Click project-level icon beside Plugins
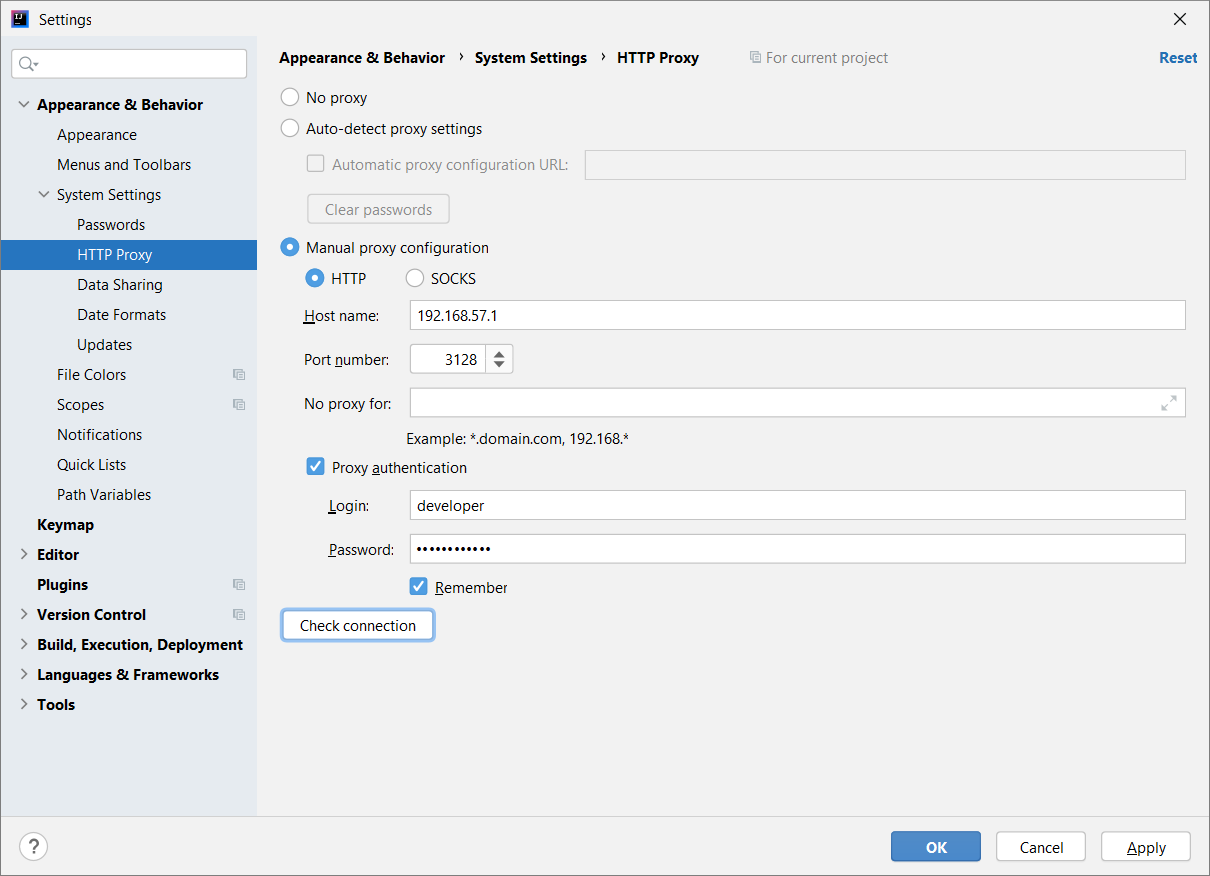The height and width of the screenshot is (876, 1210). pyautogui.click(x=239, y=585)
